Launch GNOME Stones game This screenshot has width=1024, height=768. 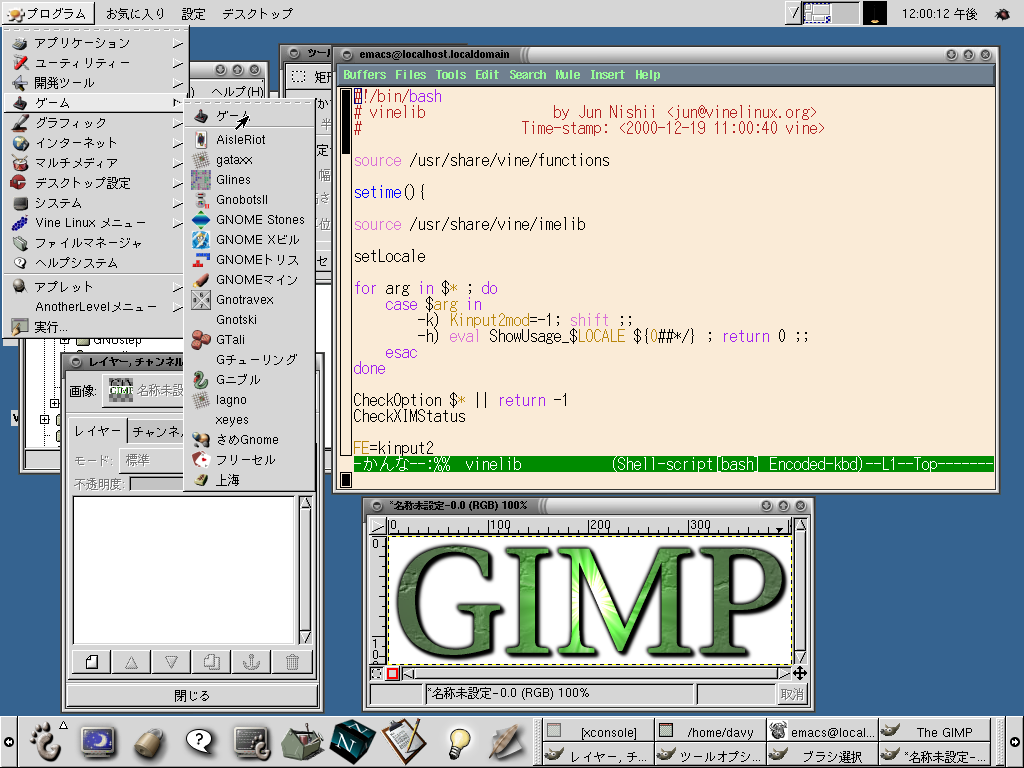pyautogui.click(x=249, y=219)
